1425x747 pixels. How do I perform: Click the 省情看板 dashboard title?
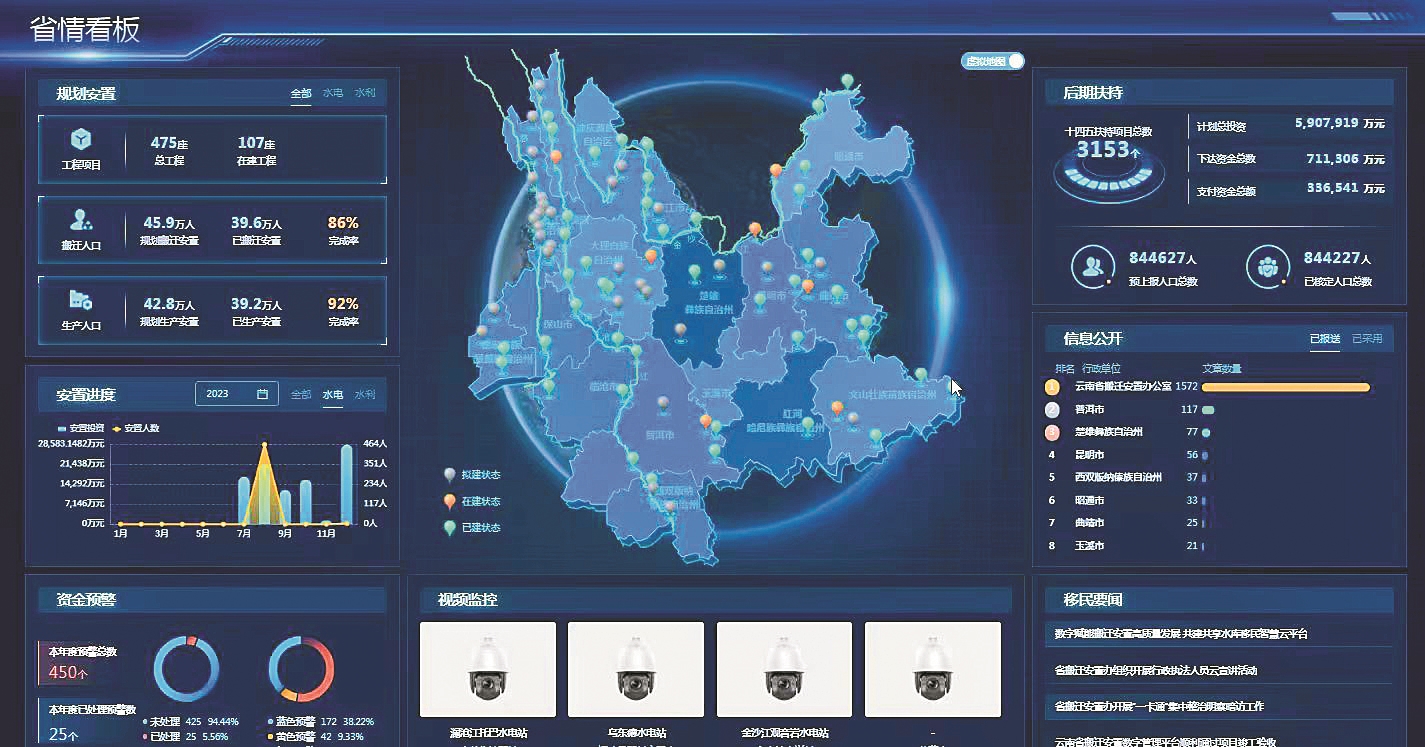[85, 29]
